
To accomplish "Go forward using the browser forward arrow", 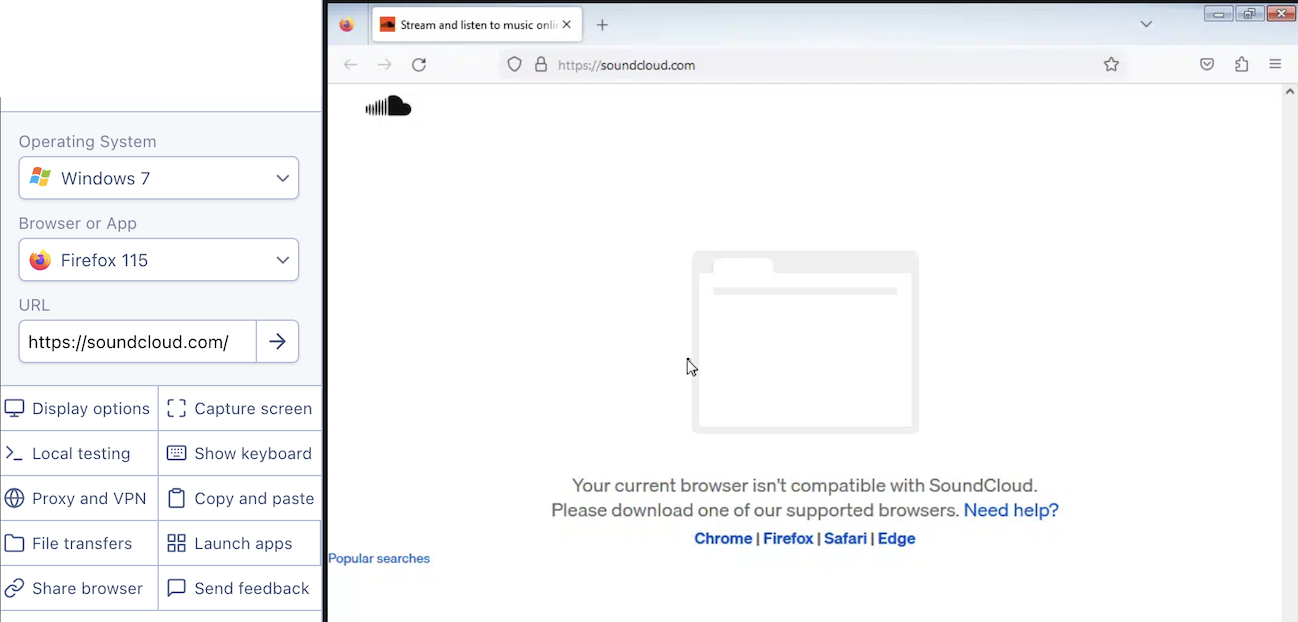I will point(385,65).
